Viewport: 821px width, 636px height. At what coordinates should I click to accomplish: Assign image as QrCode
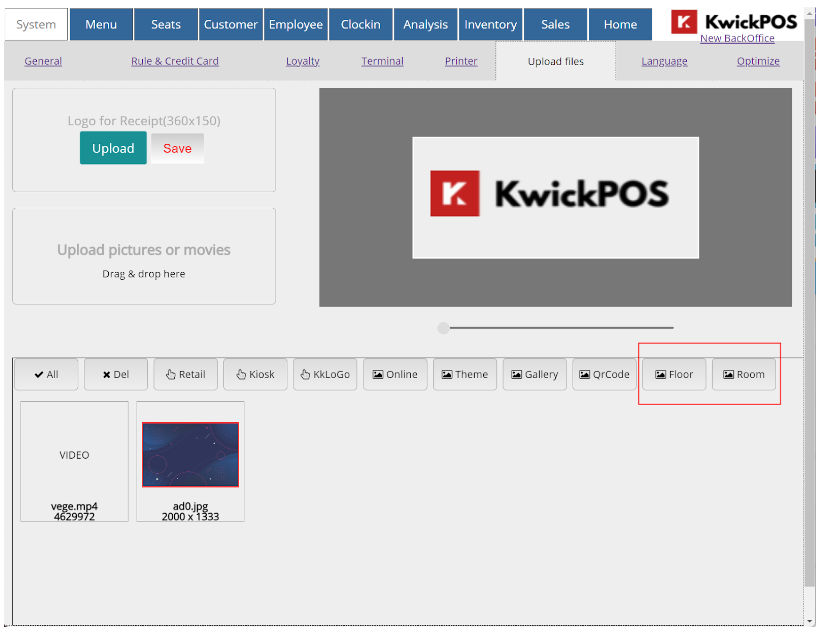click(x=604, y=374)
